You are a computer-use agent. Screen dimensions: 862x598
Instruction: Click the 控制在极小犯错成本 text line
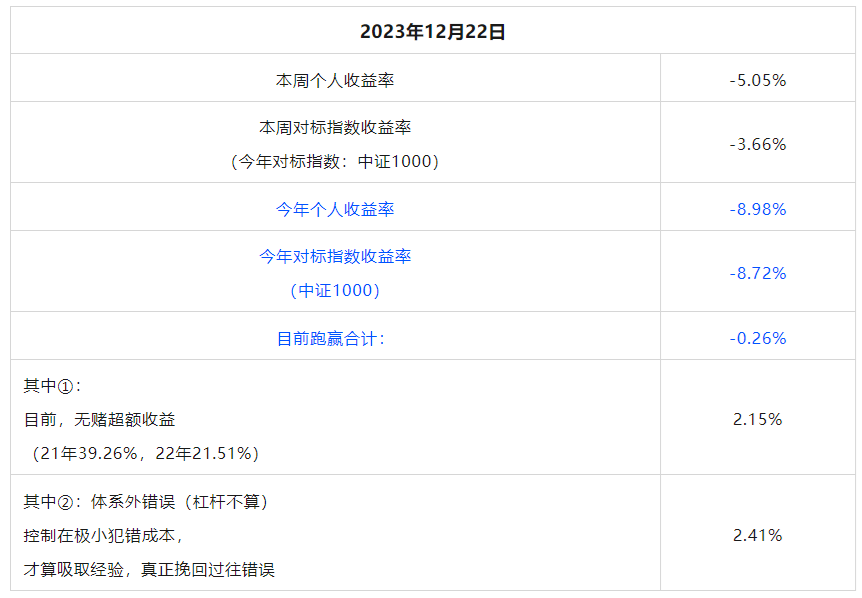pyautogui.click(x=103, y=535)
